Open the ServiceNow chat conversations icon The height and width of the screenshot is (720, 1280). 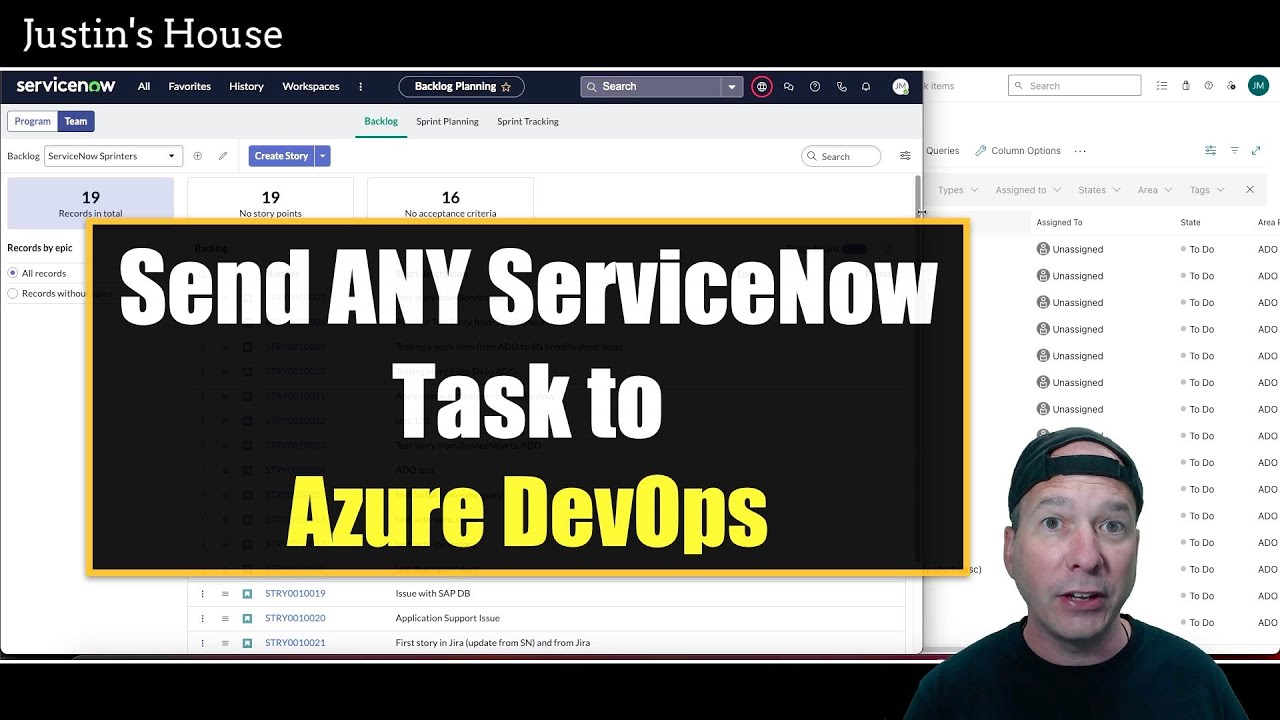(x=789, y=87)
